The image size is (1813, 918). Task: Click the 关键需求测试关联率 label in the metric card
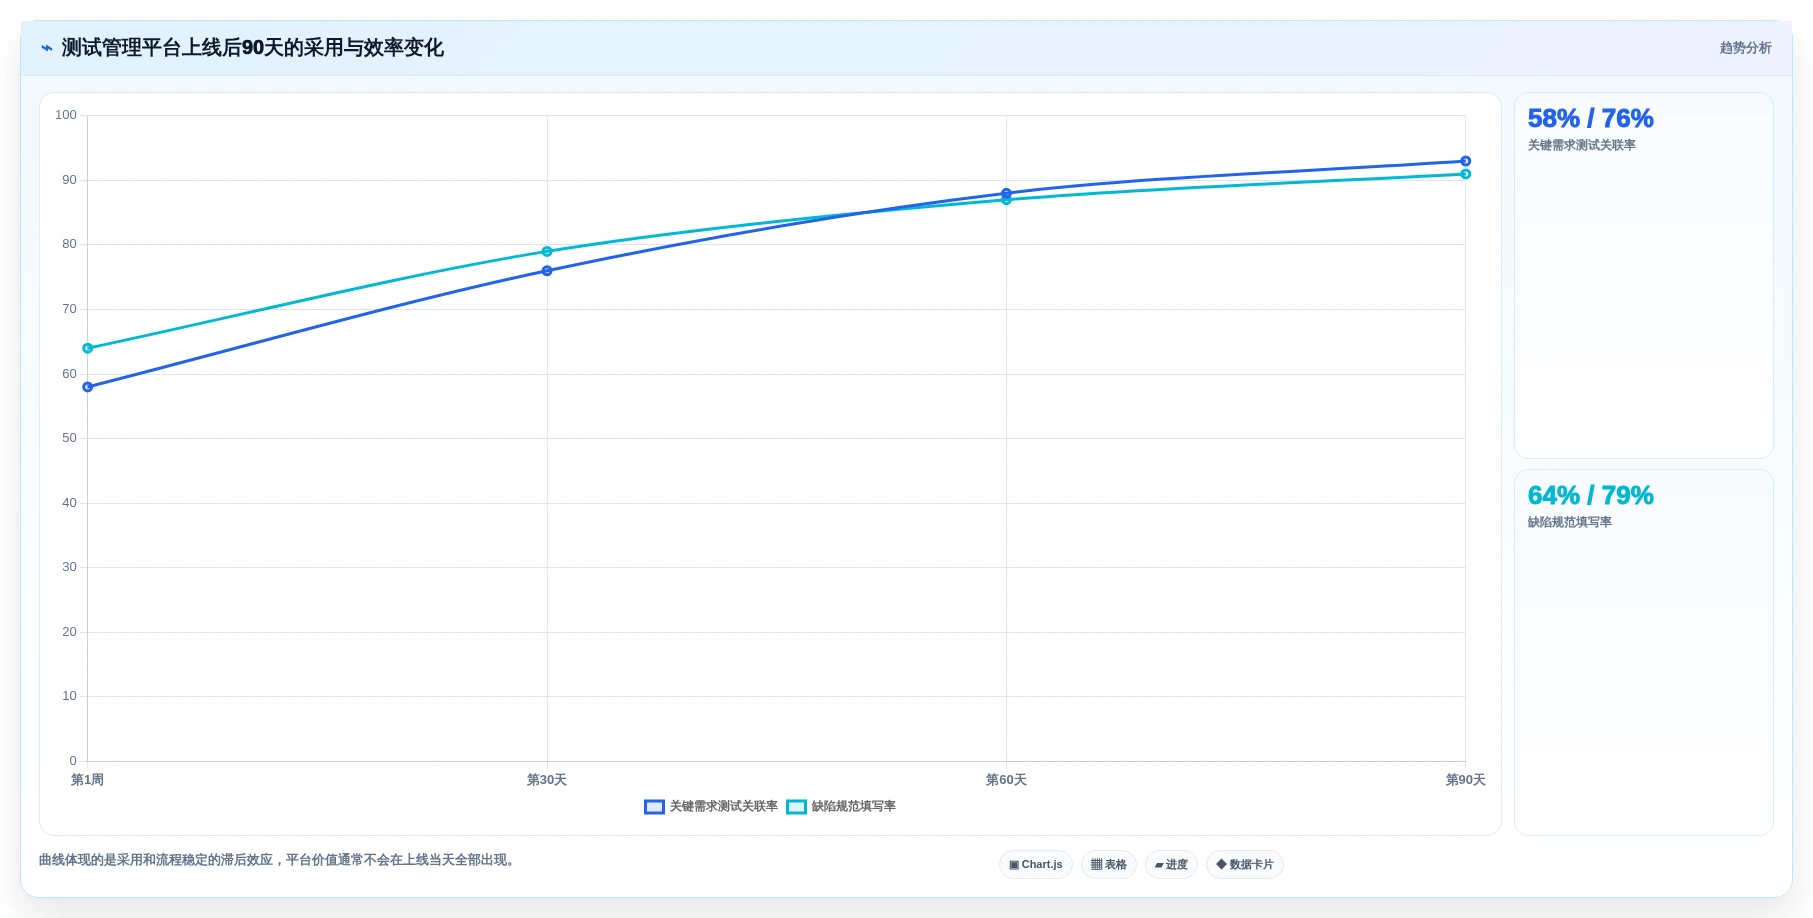1582,146
